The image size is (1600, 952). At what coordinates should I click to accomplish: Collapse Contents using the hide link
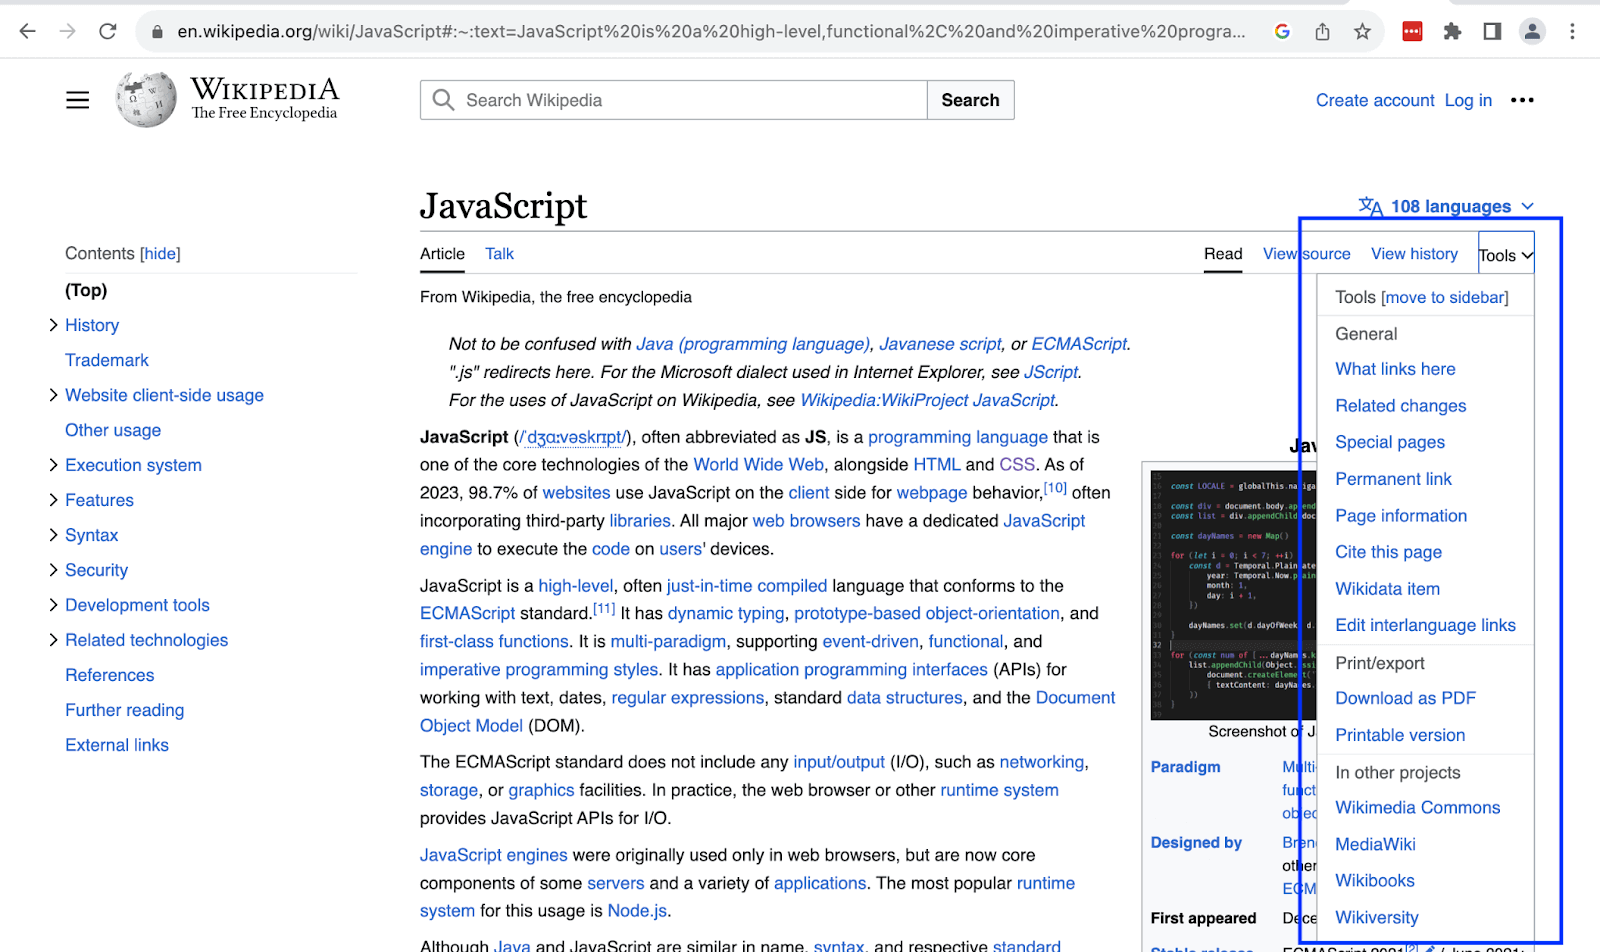(x=160, y=253)
